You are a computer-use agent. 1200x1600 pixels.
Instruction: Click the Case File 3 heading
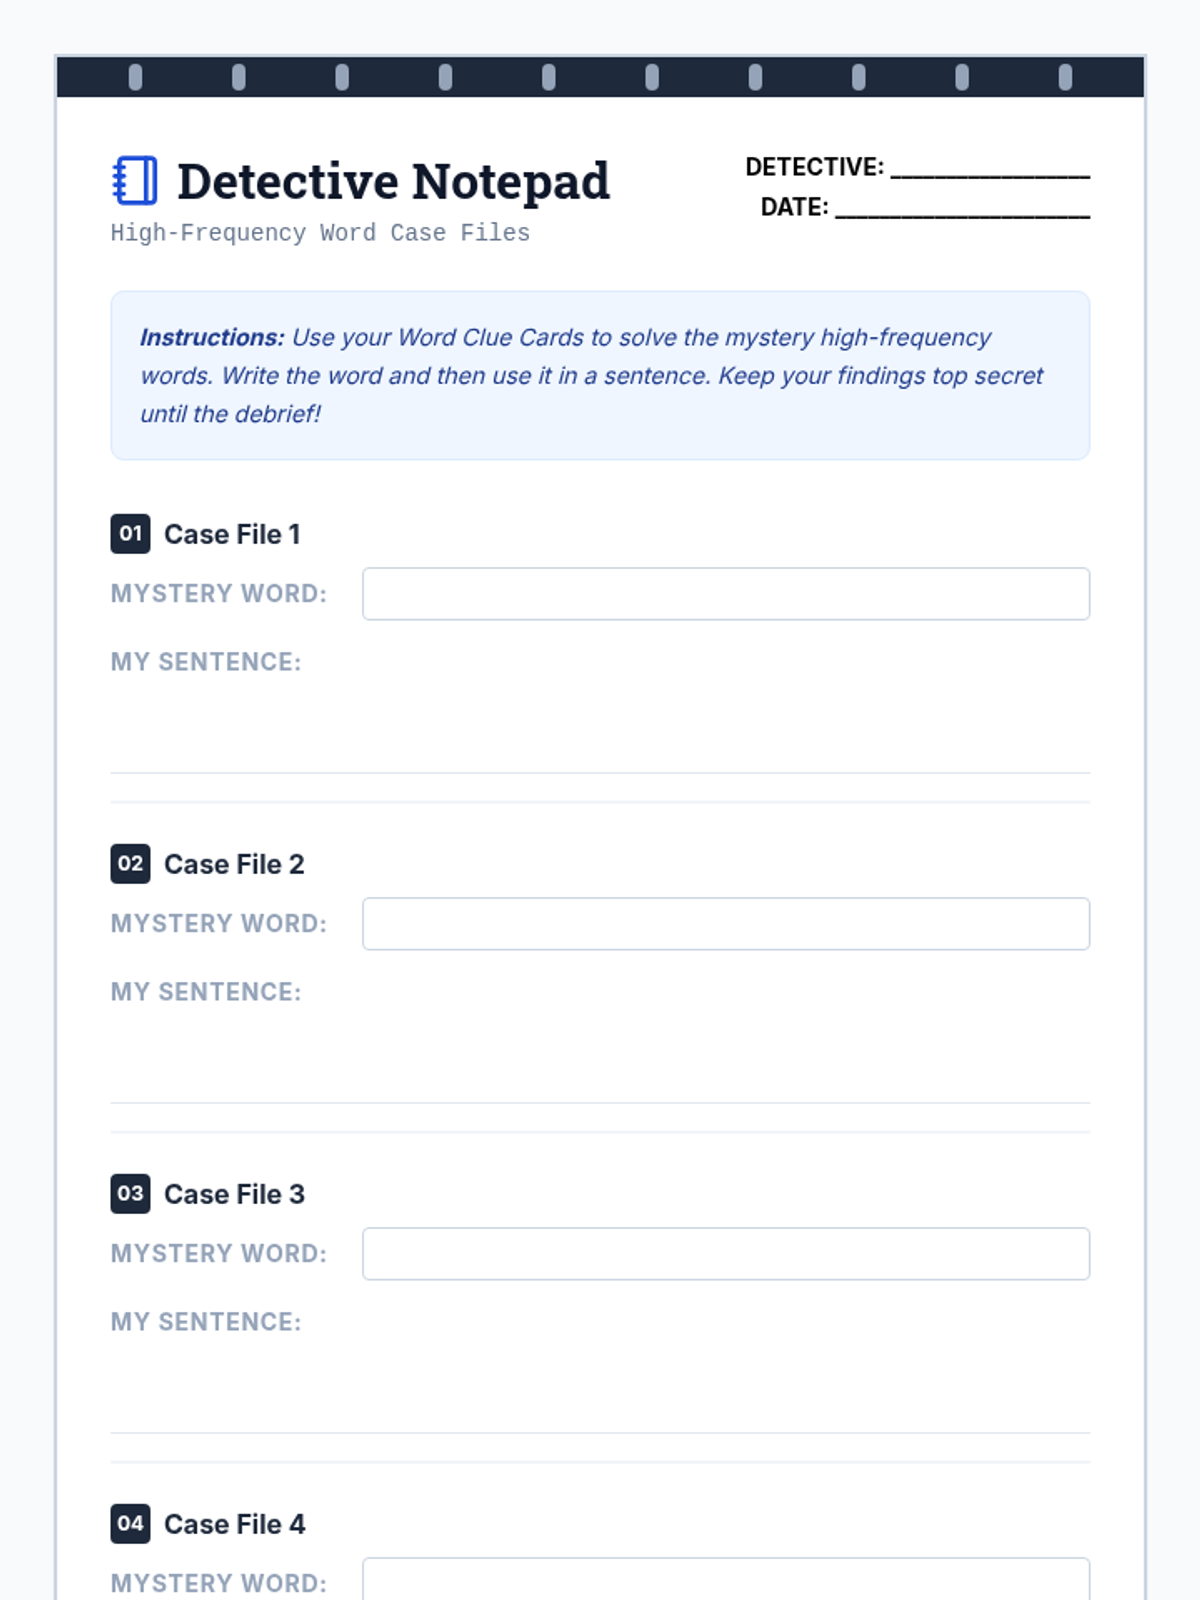234,1195
